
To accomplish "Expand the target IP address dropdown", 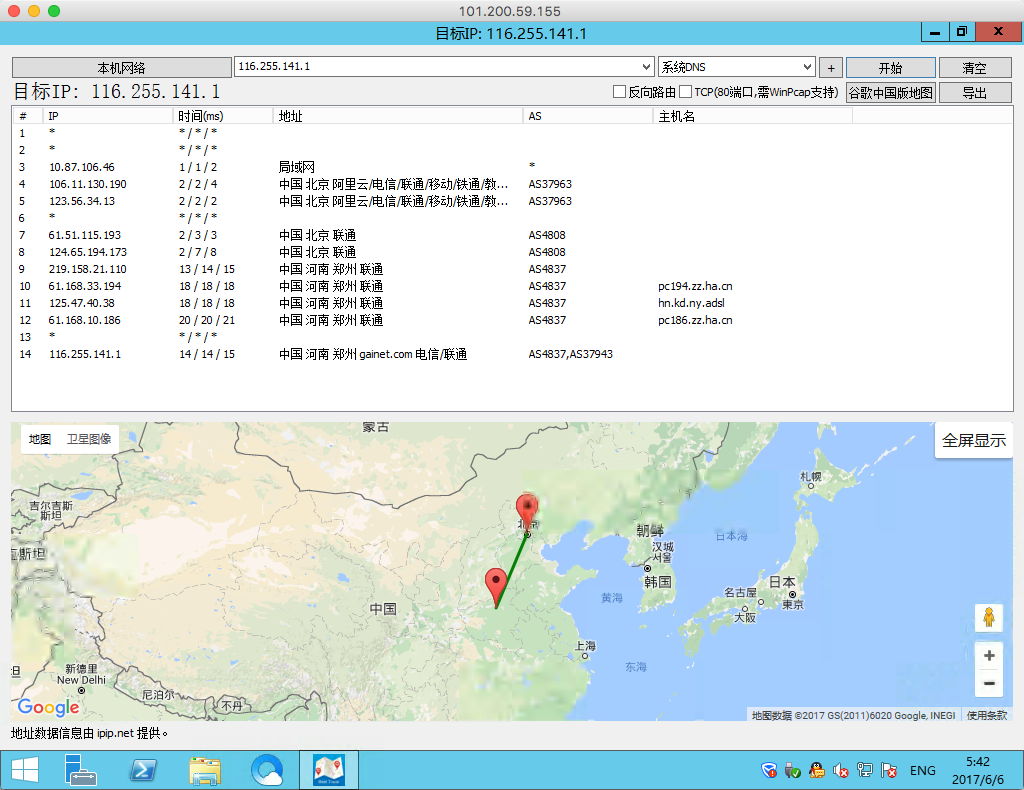I will coord(645,67).
